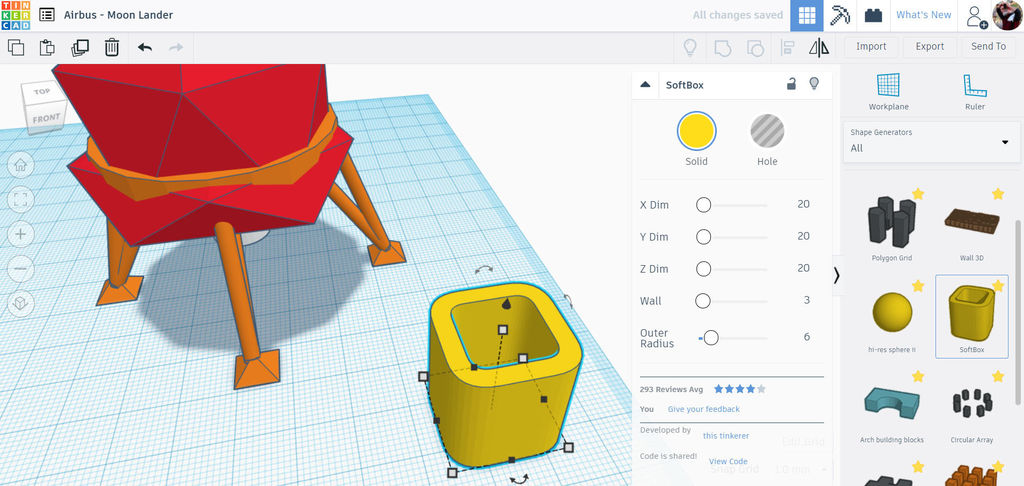
Task: Ungroup the shapes icon
Action: coord(755,47)
